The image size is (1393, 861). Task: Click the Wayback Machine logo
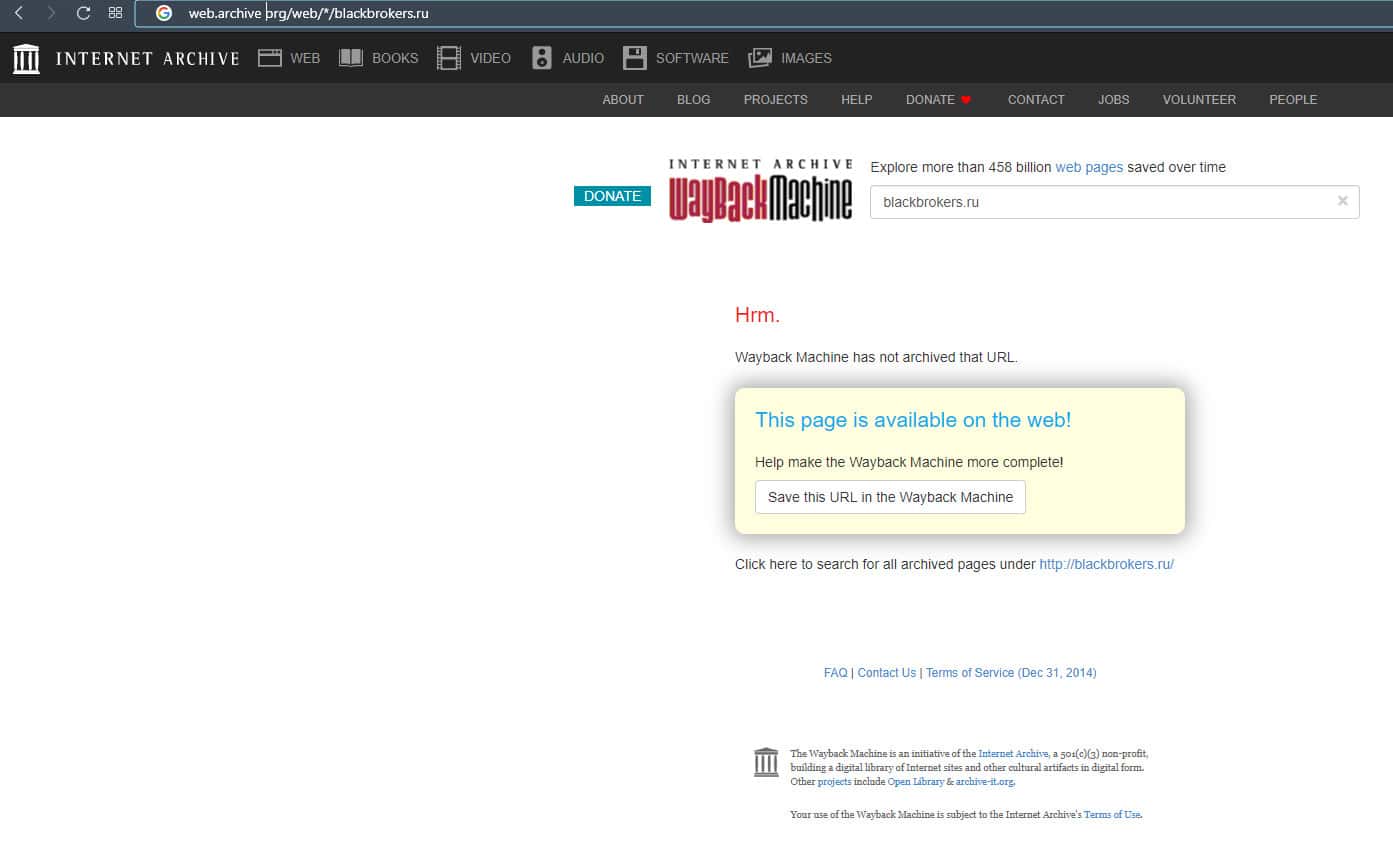pyautogui.click(x=760, y=190)
